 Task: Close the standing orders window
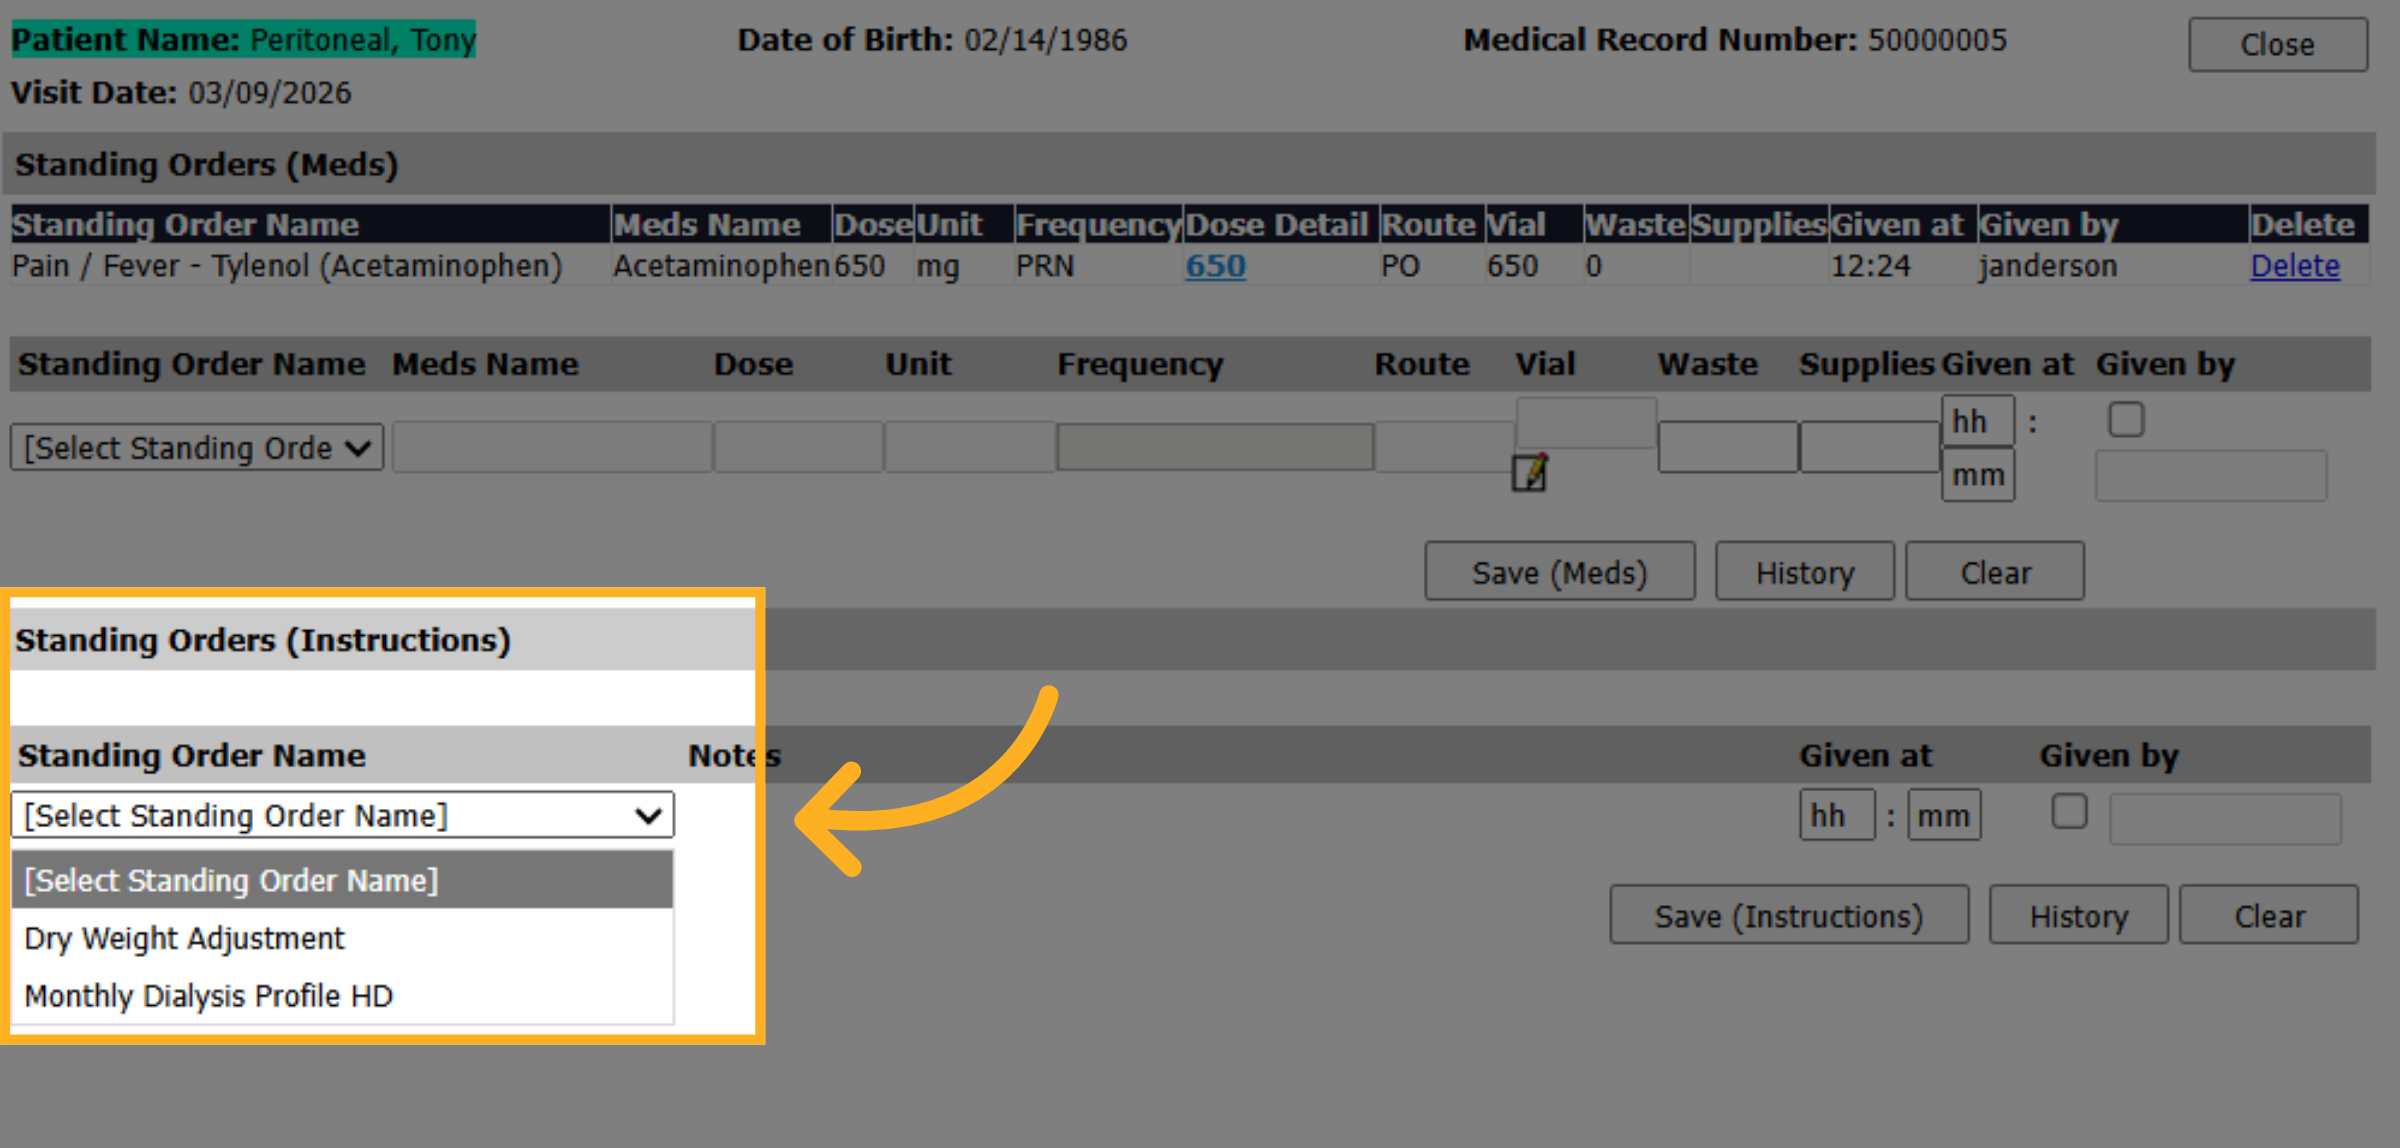pos(2277,44)
